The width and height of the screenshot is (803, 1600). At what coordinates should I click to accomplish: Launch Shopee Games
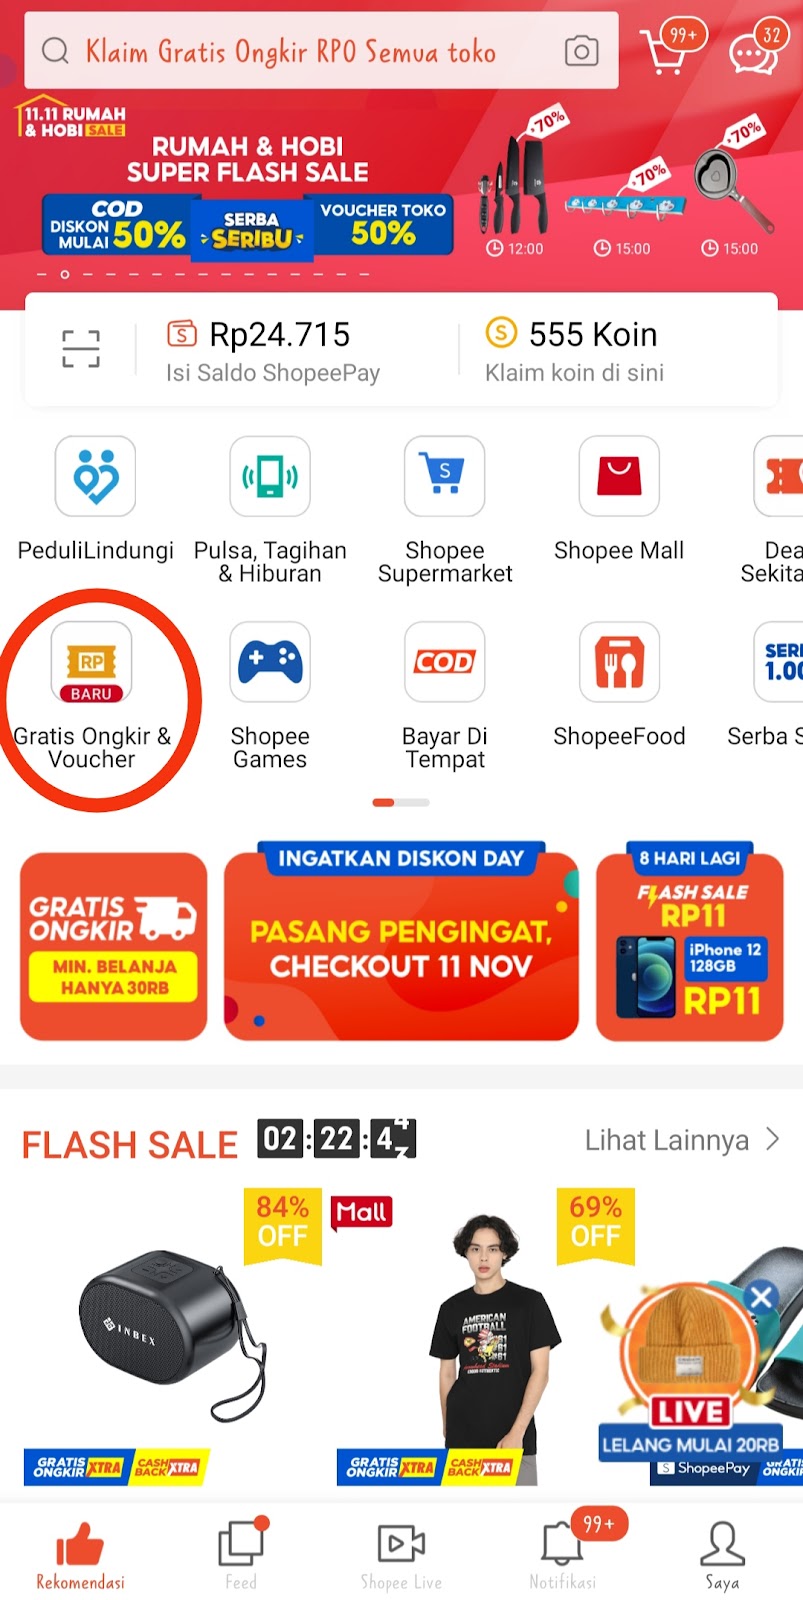pyautogui.click(x=270, y=662)
